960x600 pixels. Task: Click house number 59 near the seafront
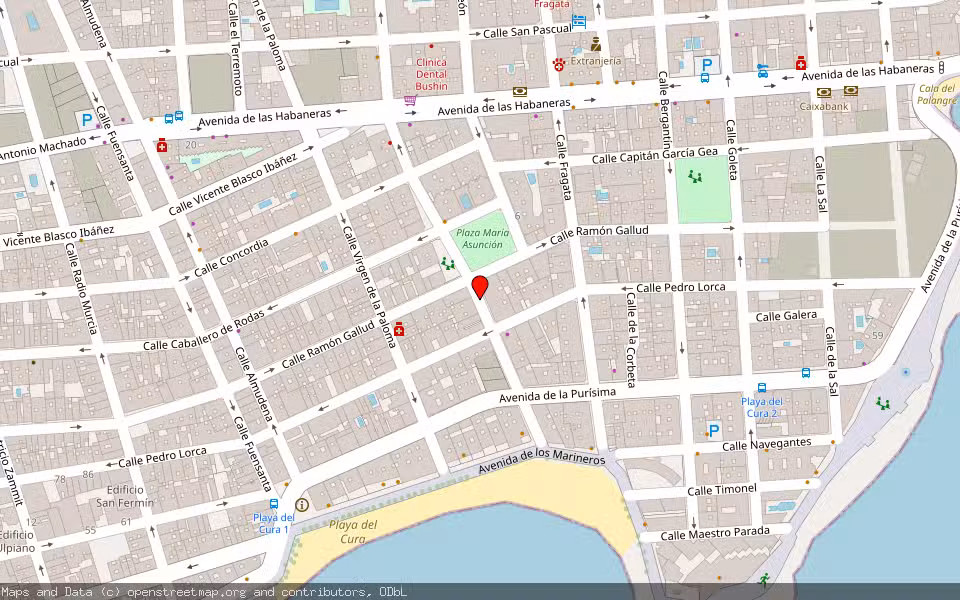[877, 335]
